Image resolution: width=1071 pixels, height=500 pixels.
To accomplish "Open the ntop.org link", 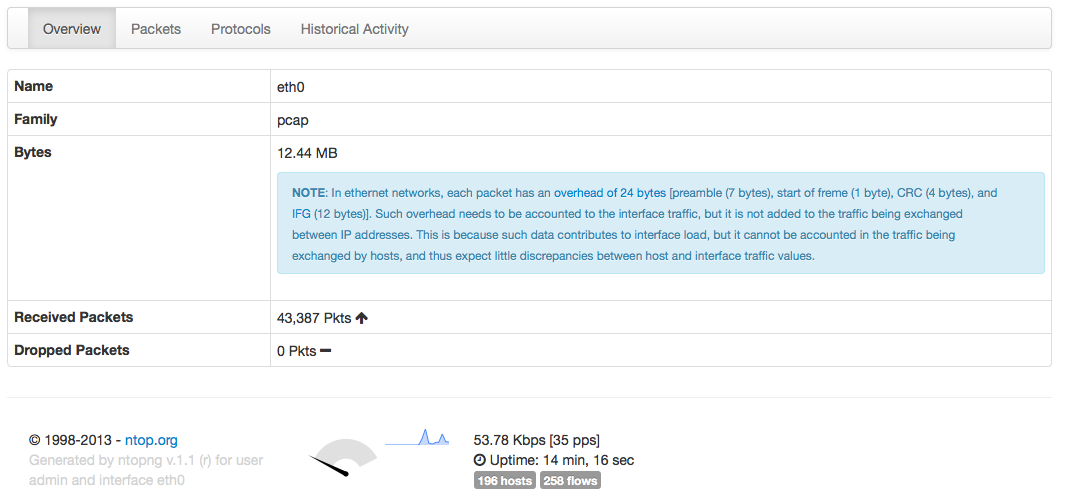I will click(151, 440).
